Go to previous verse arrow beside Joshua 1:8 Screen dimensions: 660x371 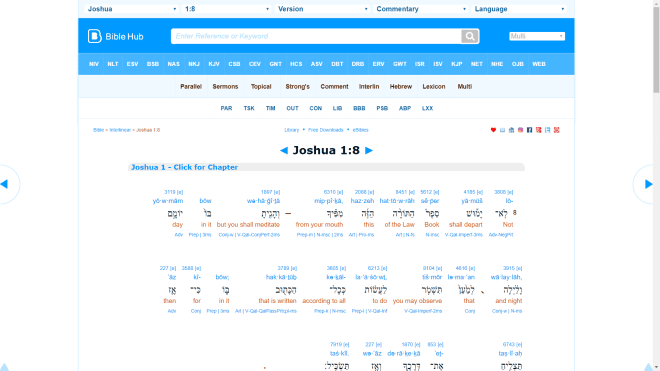[x=284, y=150]
